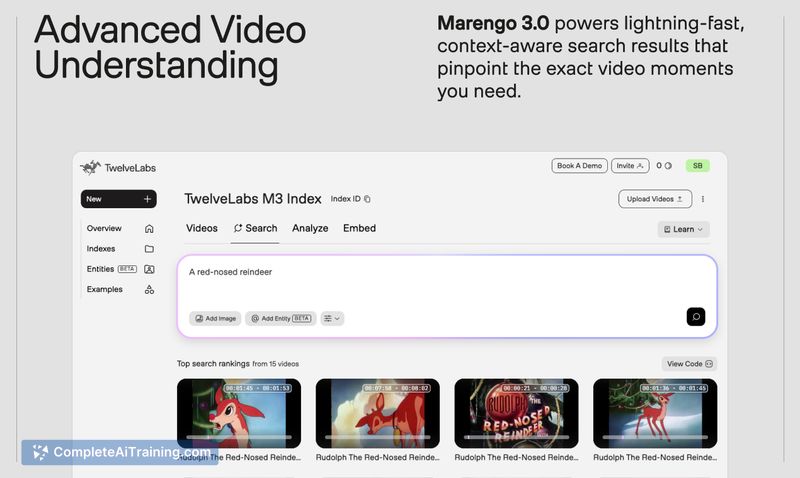Open Overview in the sidebar
Image resolution: width=800 pixels, height=478 pixels.
(x=104, y=228)
